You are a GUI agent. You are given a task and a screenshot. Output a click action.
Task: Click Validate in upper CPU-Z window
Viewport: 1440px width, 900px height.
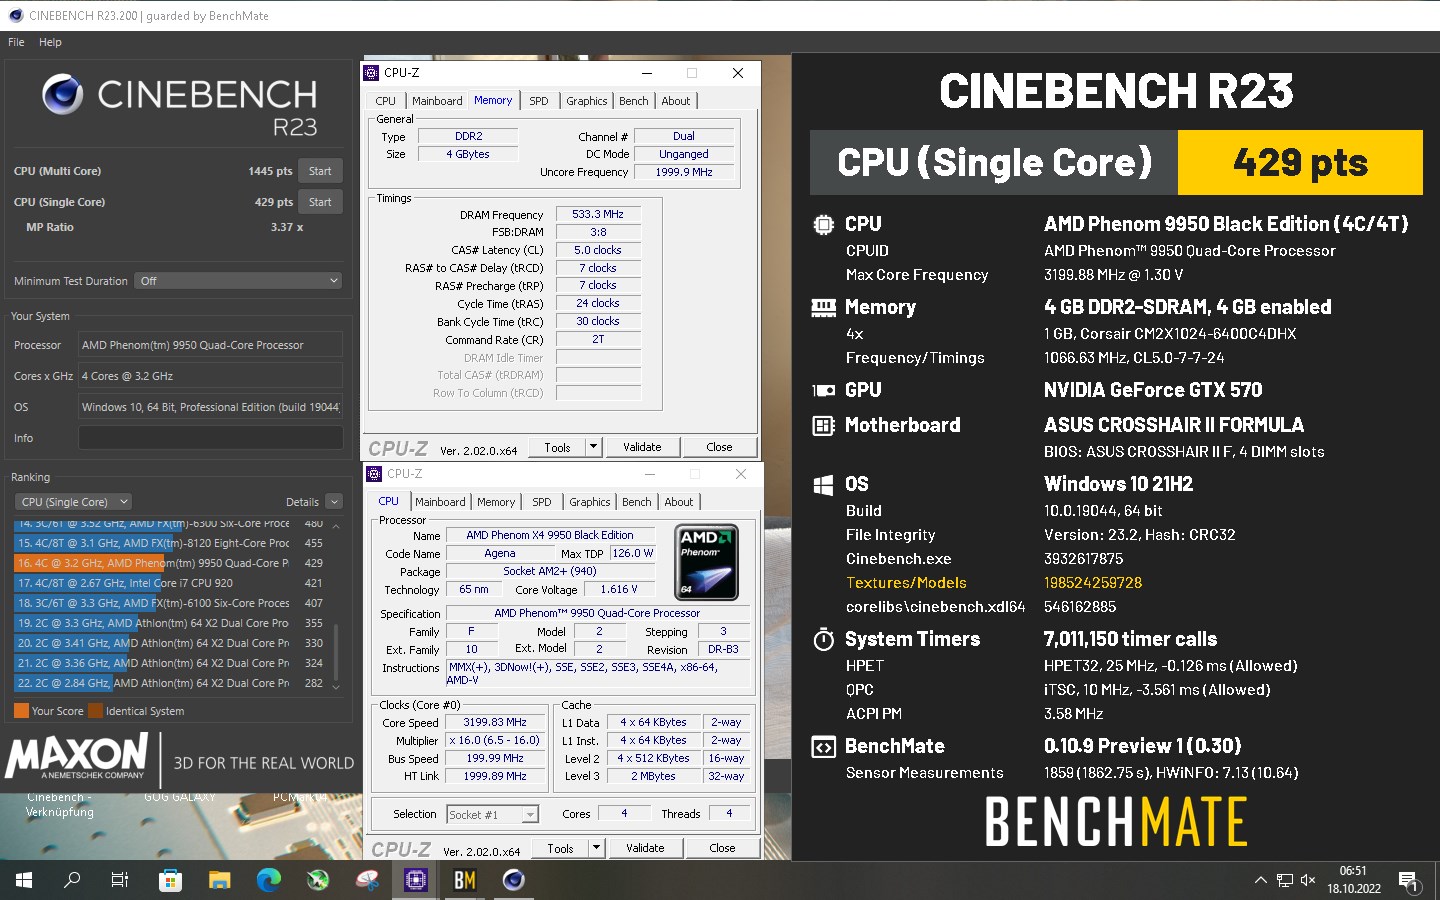pyautogui.click(x=642, y=447)
